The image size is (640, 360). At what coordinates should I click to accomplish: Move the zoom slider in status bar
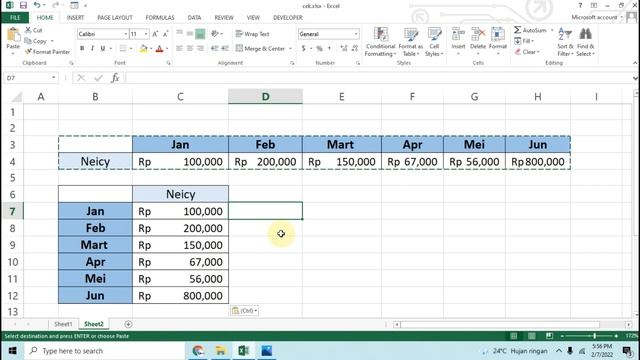pyautogui.click(x=594, y=336)
